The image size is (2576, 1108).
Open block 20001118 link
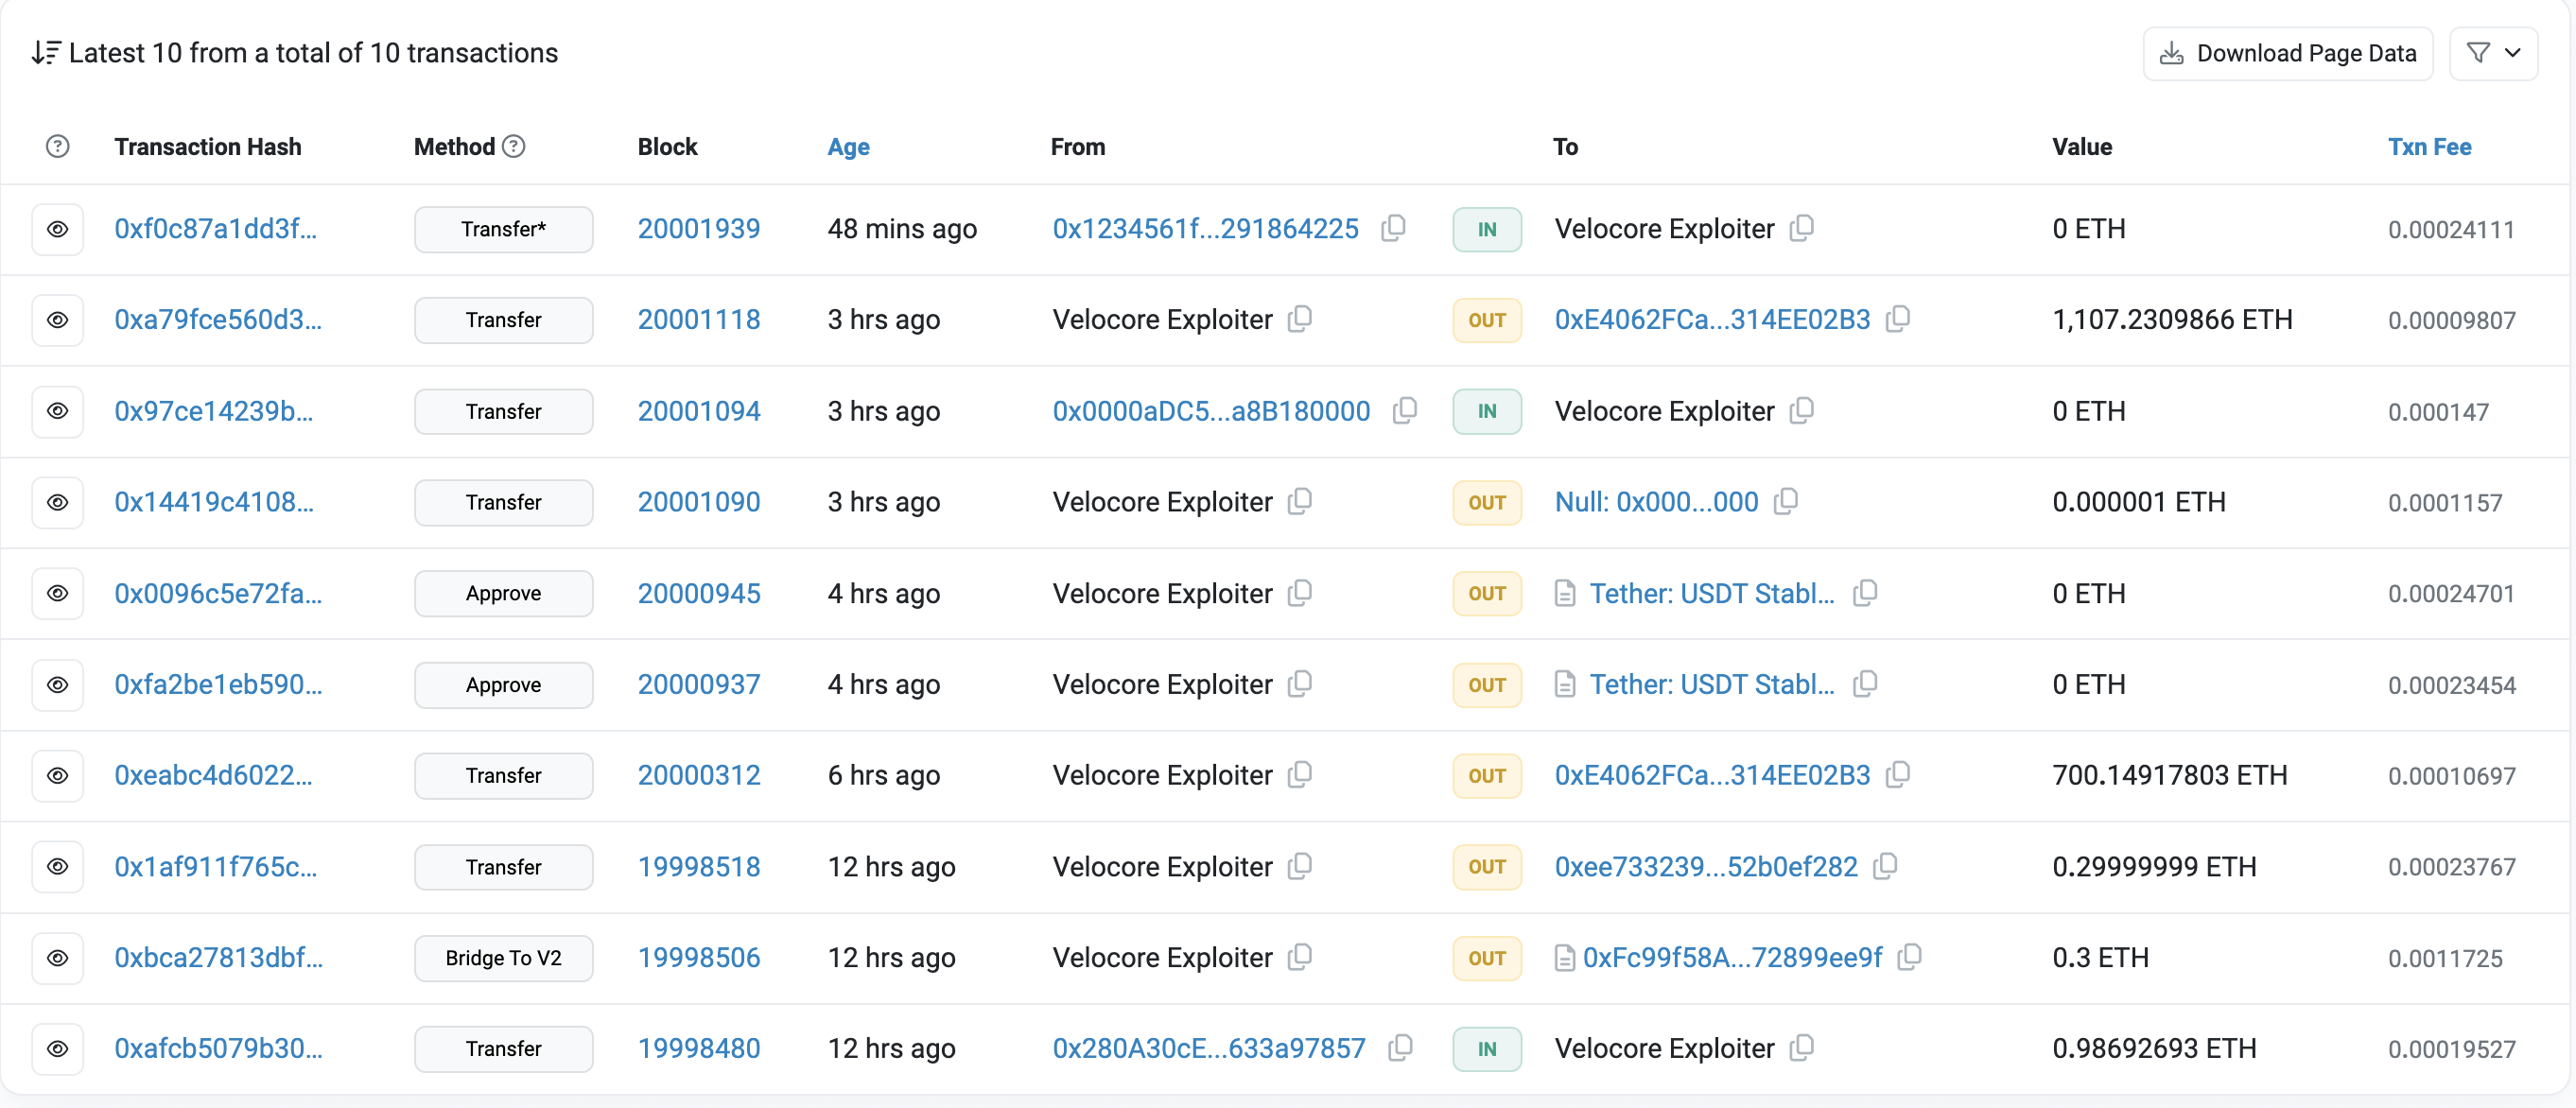[x=699, y=320]
